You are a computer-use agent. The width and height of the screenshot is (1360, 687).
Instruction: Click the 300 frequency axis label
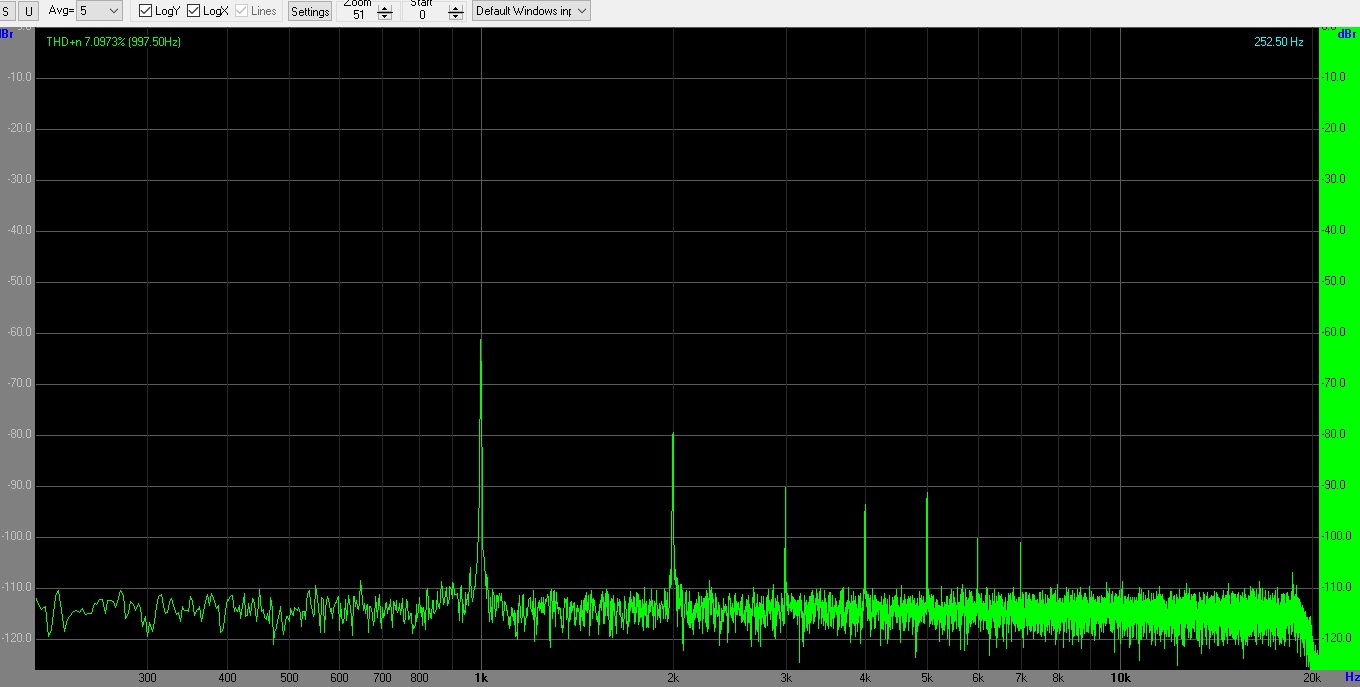(148, 678)
